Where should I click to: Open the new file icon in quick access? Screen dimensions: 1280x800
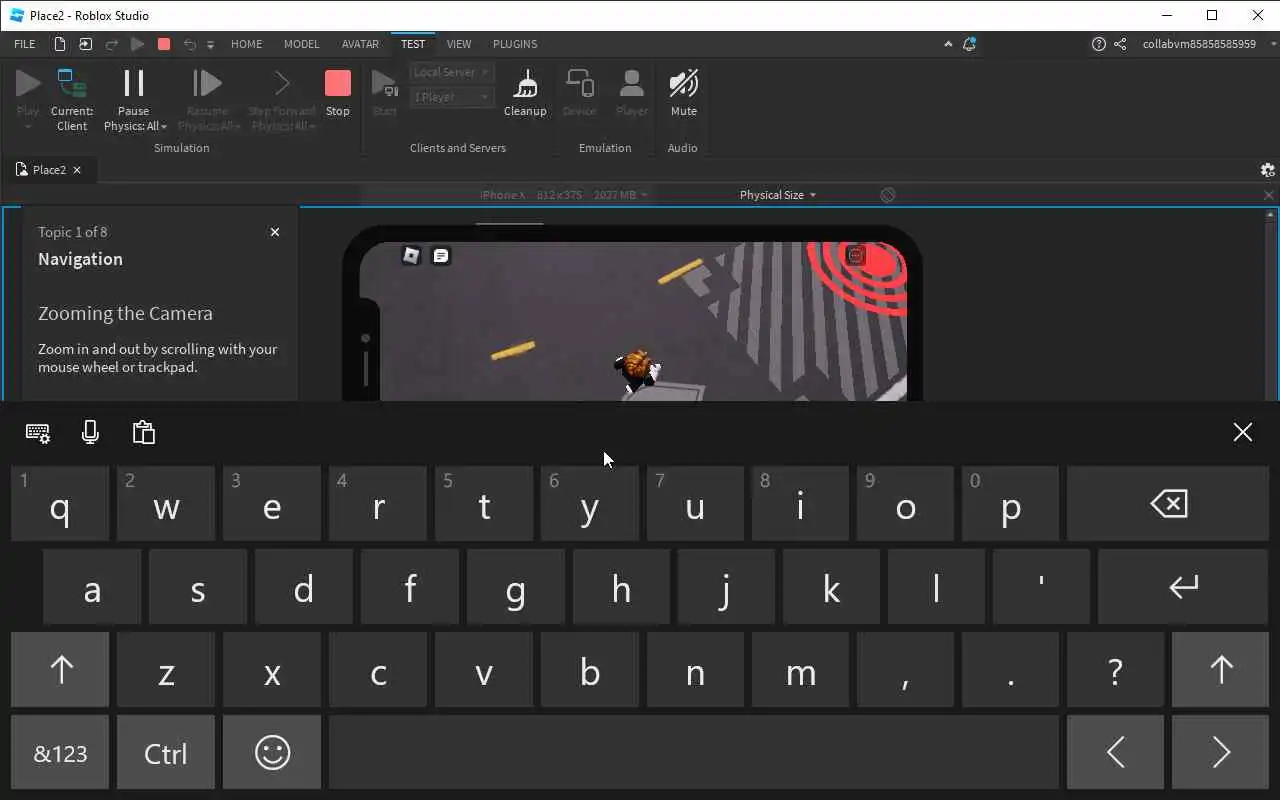pos(60,44)
